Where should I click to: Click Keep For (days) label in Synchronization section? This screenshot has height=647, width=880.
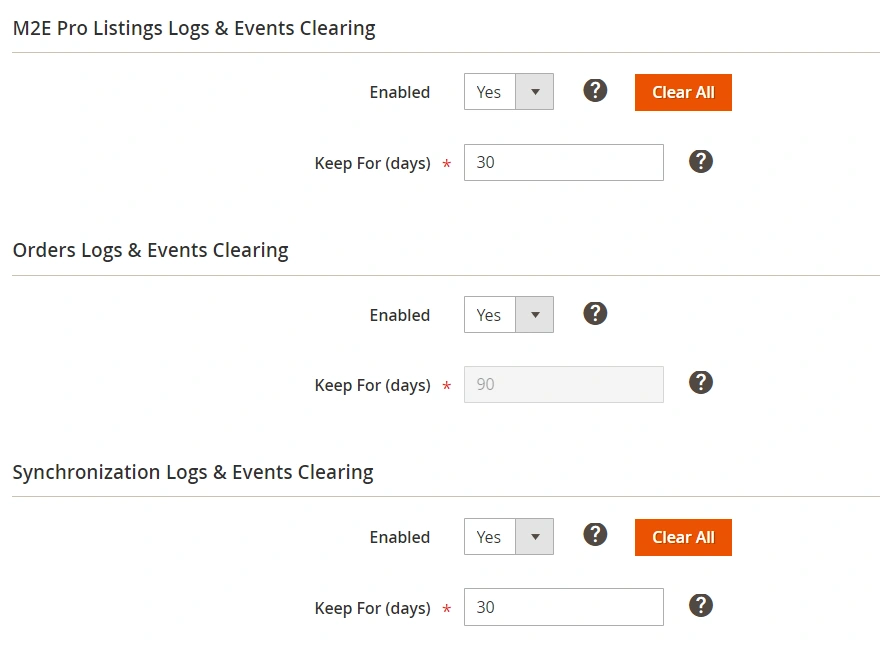(372, 608)
